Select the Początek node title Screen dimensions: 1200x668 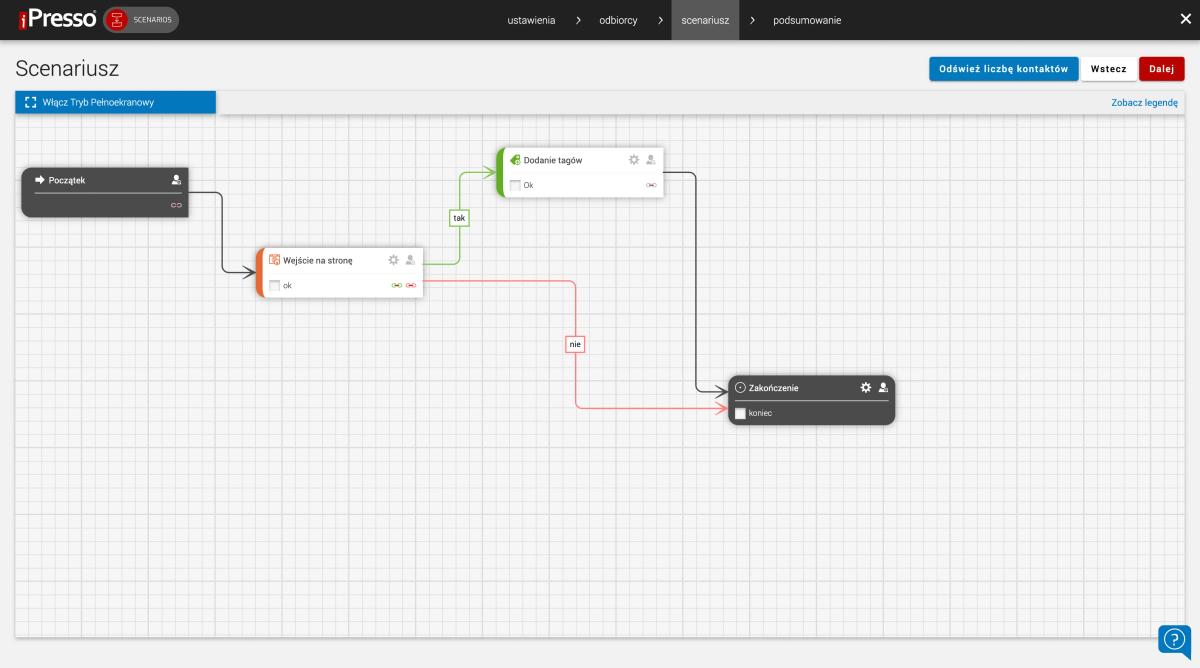pos(67,180)
